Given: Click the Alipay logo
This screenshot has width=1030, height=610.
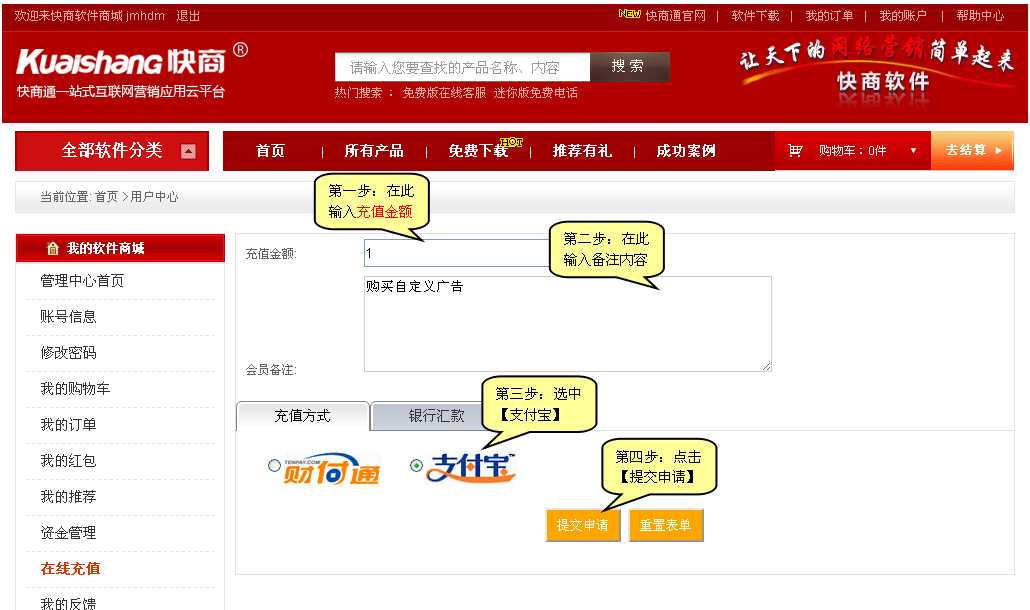Looking at the screenshot, I should [x=470, y=468].
